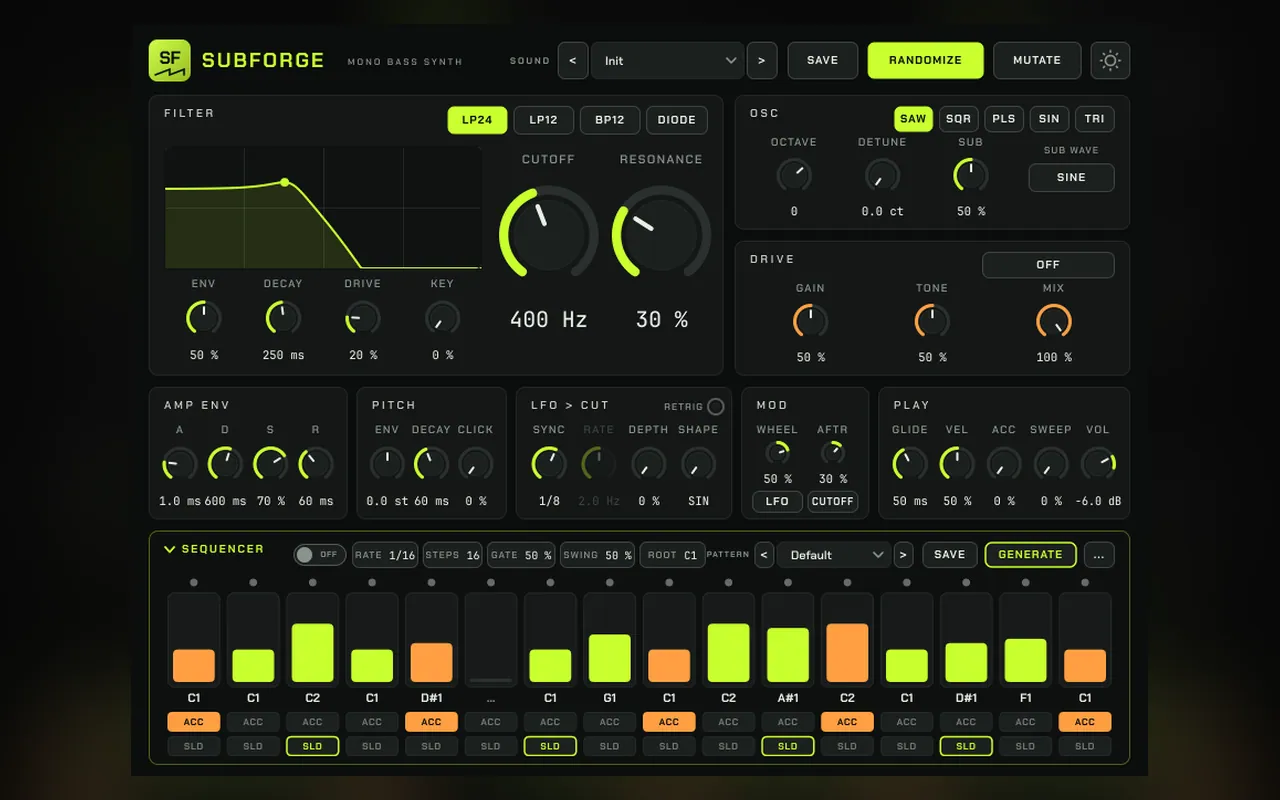Click the Play section Glide knob

(909, 464)
